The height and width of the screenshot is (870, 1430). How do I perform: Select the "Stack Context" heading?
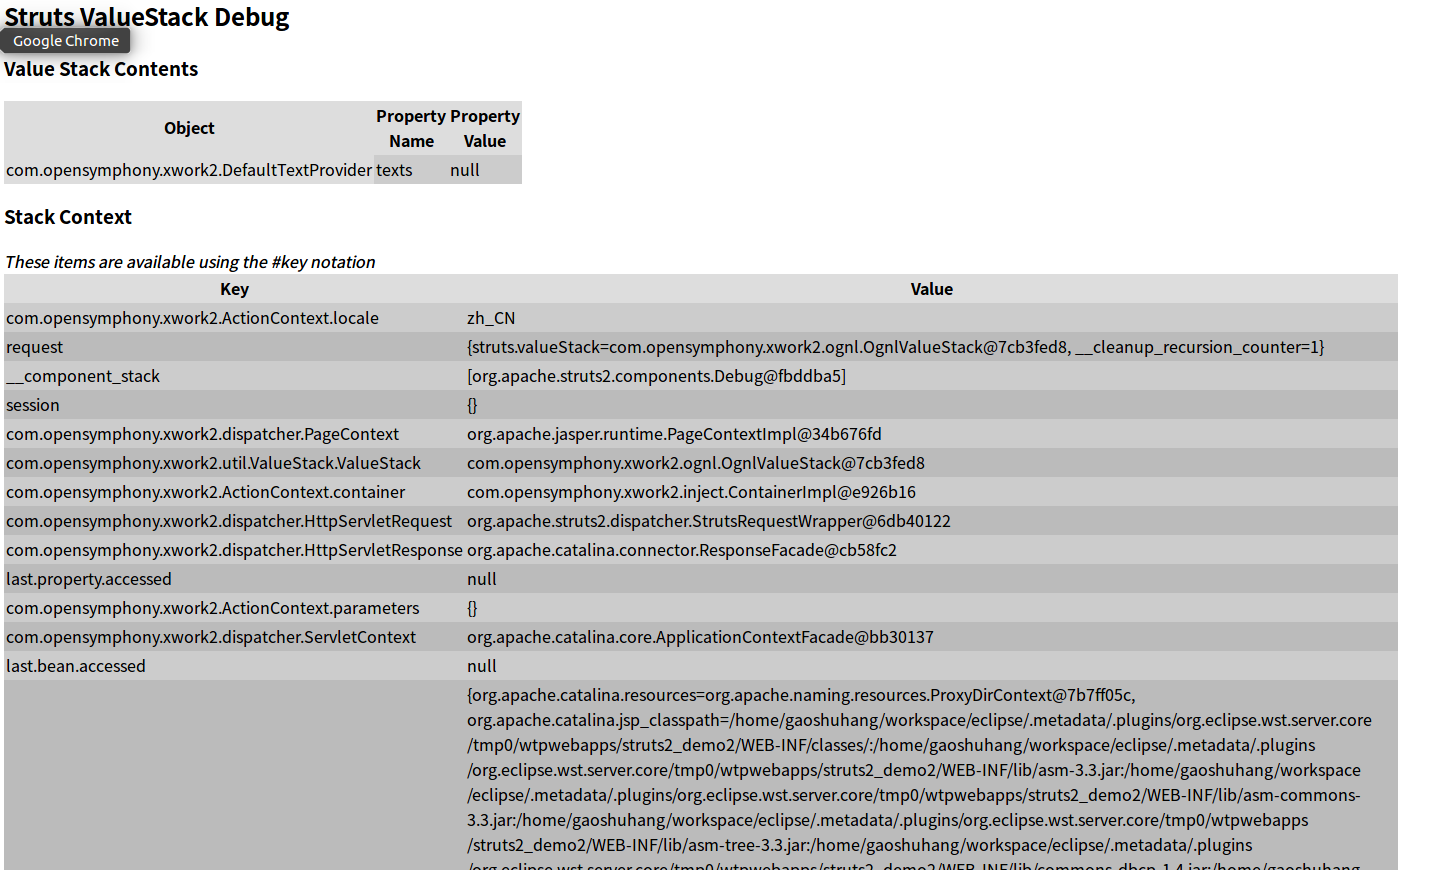pos(68,217)
